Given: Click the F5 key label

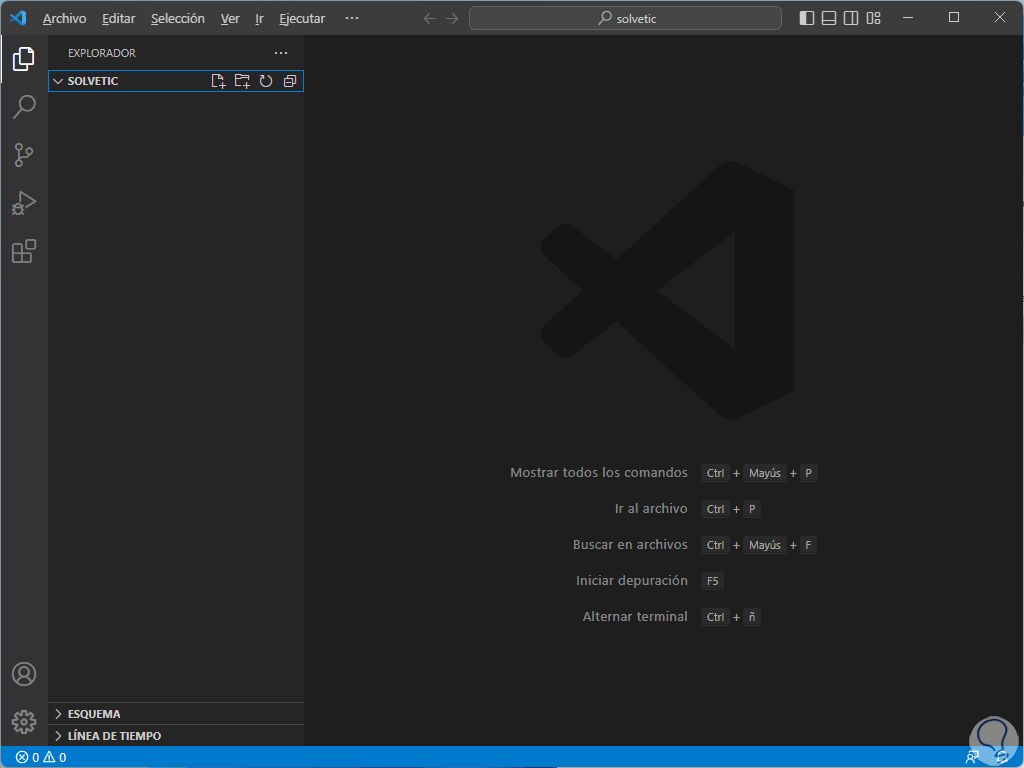Looking at the screenshot, I should (x=712, y=581).
